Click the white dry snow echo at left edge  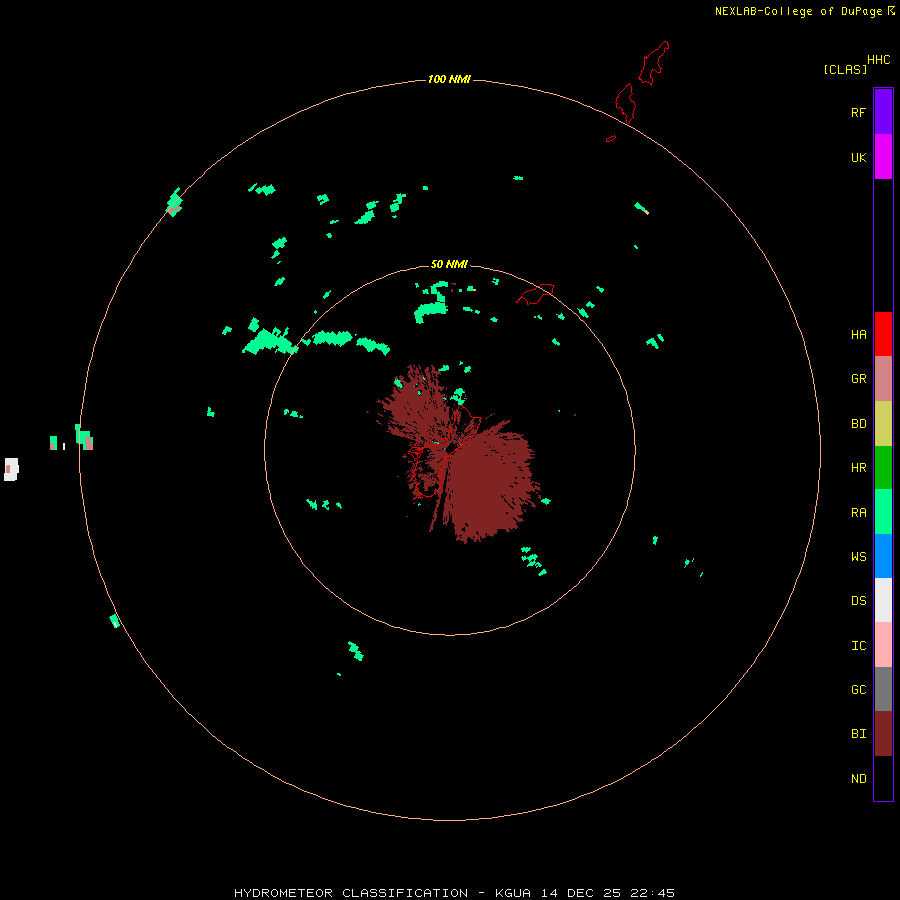coord(11,469)
